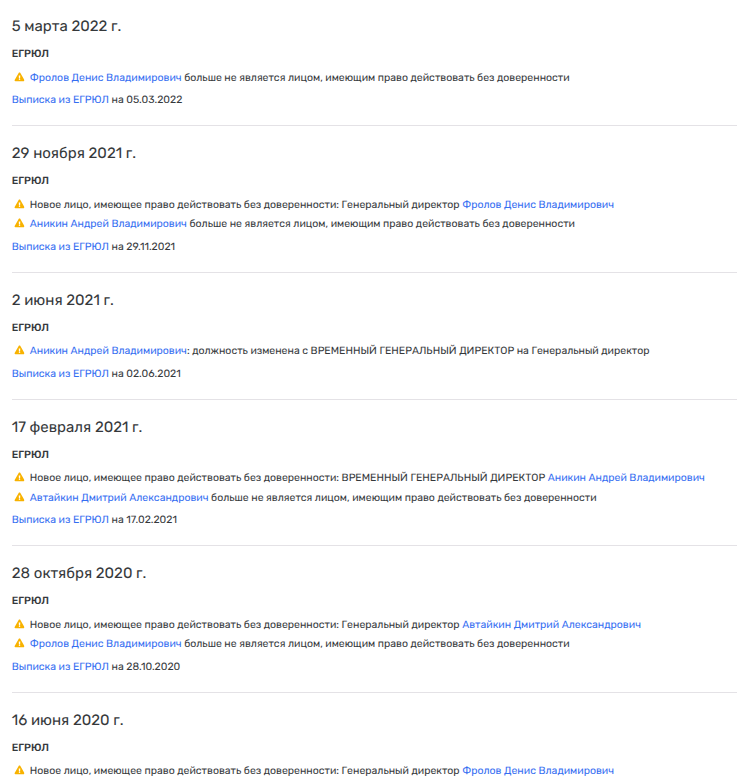Click warning icon beside 2 June 2021 position change
The height and width of the screenshot is (781, 737).
(x=19, y=351)
